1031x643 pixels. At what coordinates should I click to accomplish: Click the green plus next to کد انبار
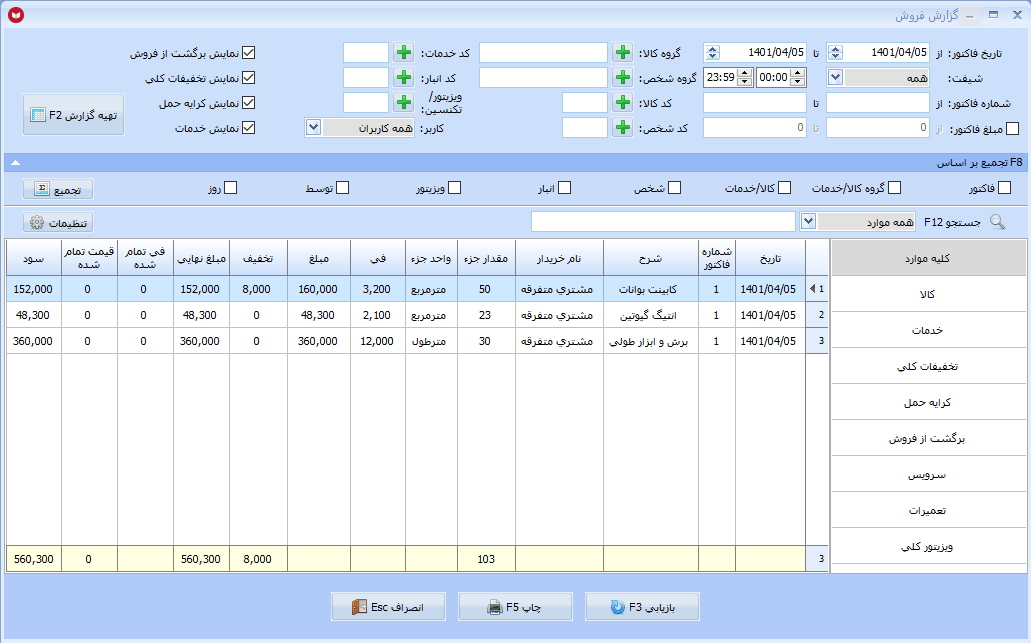(x=404, y=78)
